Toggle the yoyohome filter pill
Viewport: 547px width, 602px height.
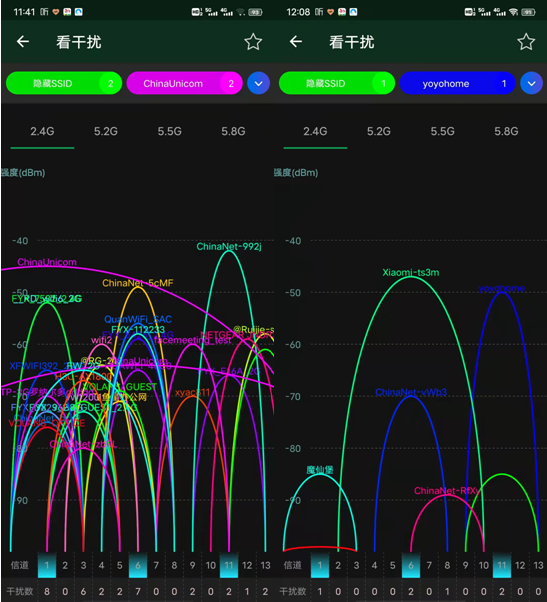tap(458, 83)
